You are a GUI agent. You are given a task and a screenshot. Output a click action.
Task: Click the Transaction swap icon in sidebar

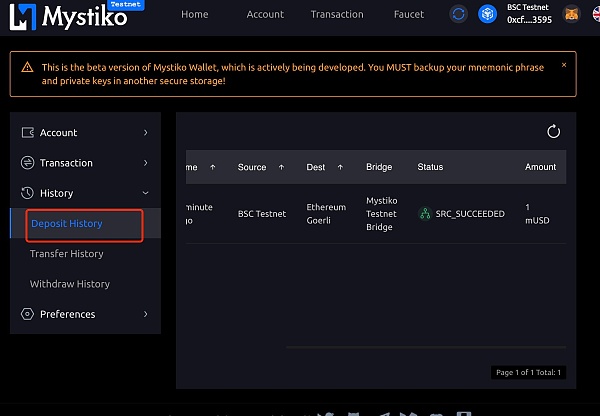27,163
